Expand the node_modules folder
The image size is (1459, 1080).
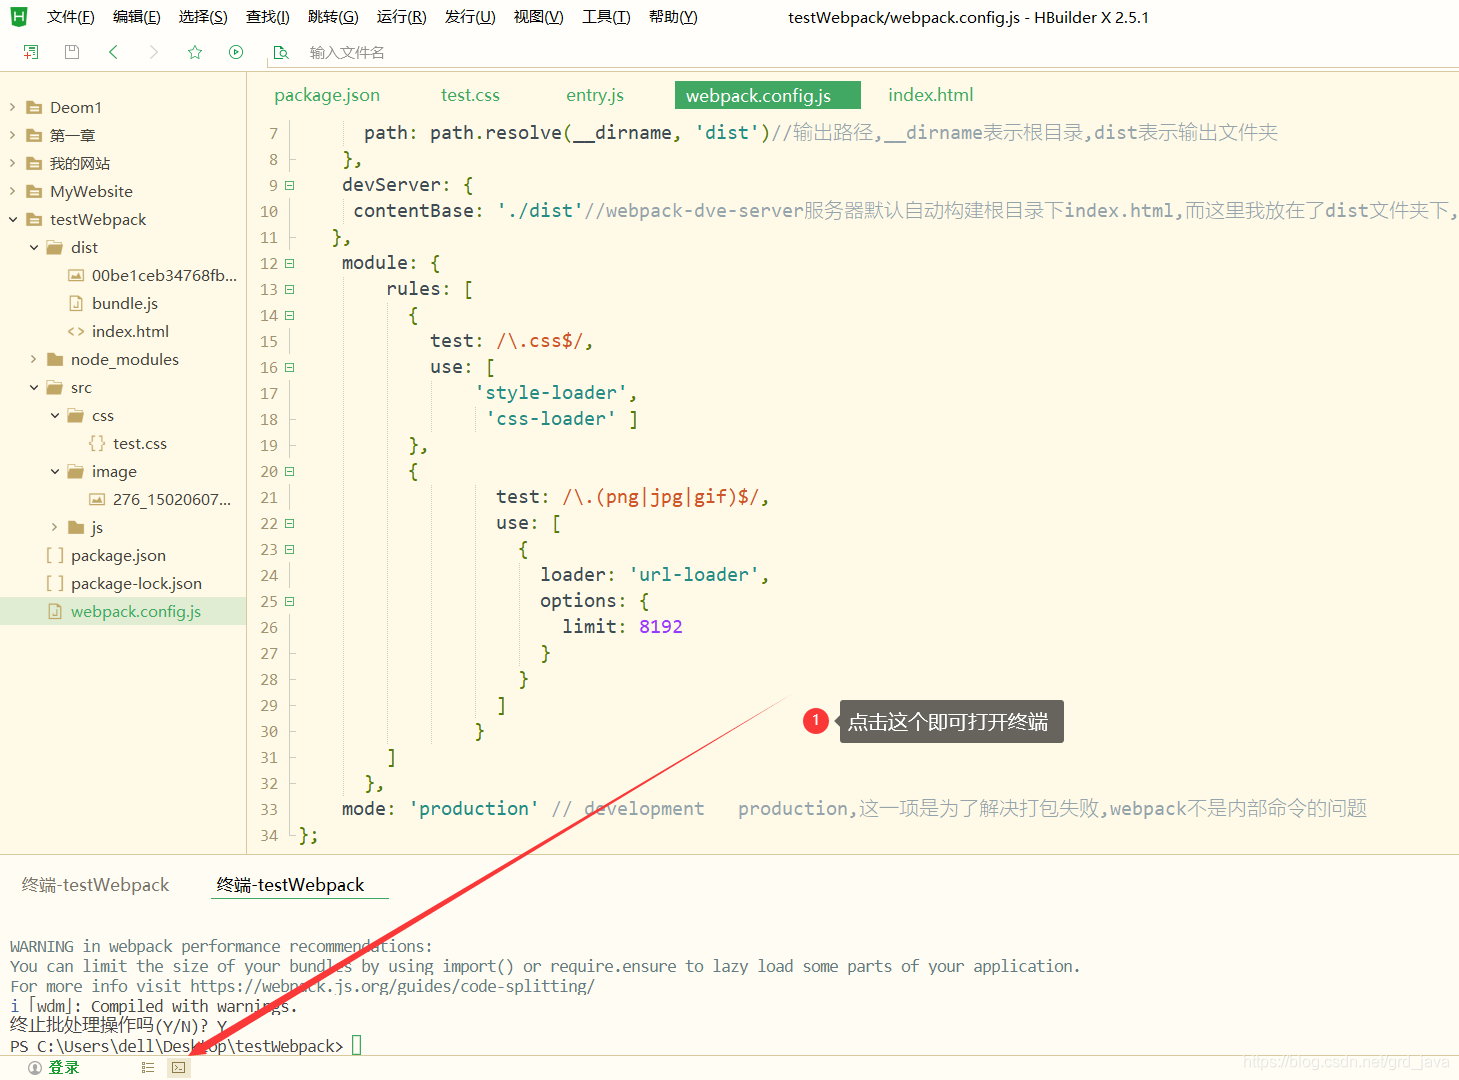pos(33,359)
